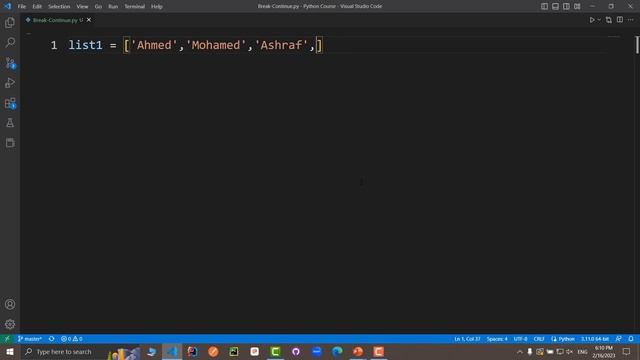
Task: Change indentation via Spaces: 4
Action: (497, 339)
